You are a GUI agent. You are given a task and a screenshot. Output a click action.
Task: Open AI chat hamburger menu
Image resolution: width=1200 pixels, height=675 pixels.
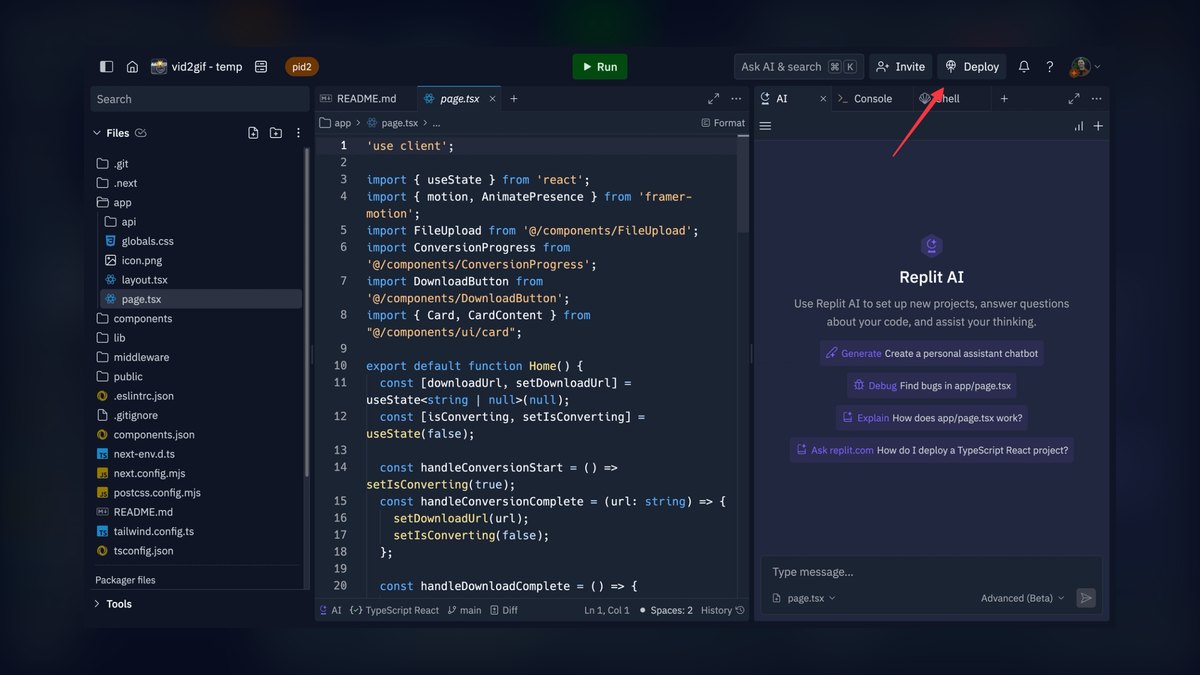[x=766, y=126]
